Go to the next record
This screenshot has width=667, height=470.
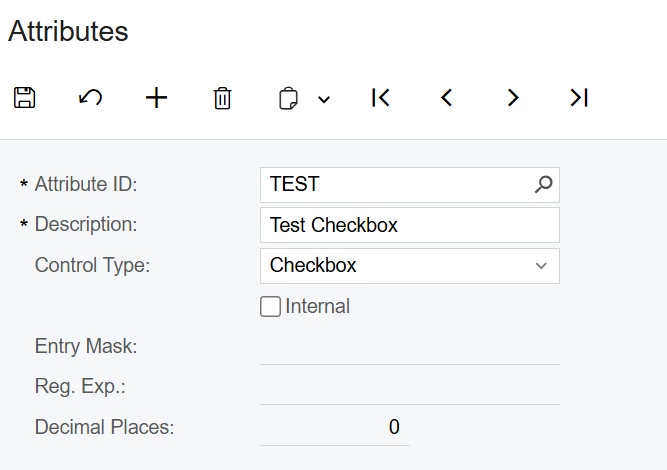click(x=513, y=98)
